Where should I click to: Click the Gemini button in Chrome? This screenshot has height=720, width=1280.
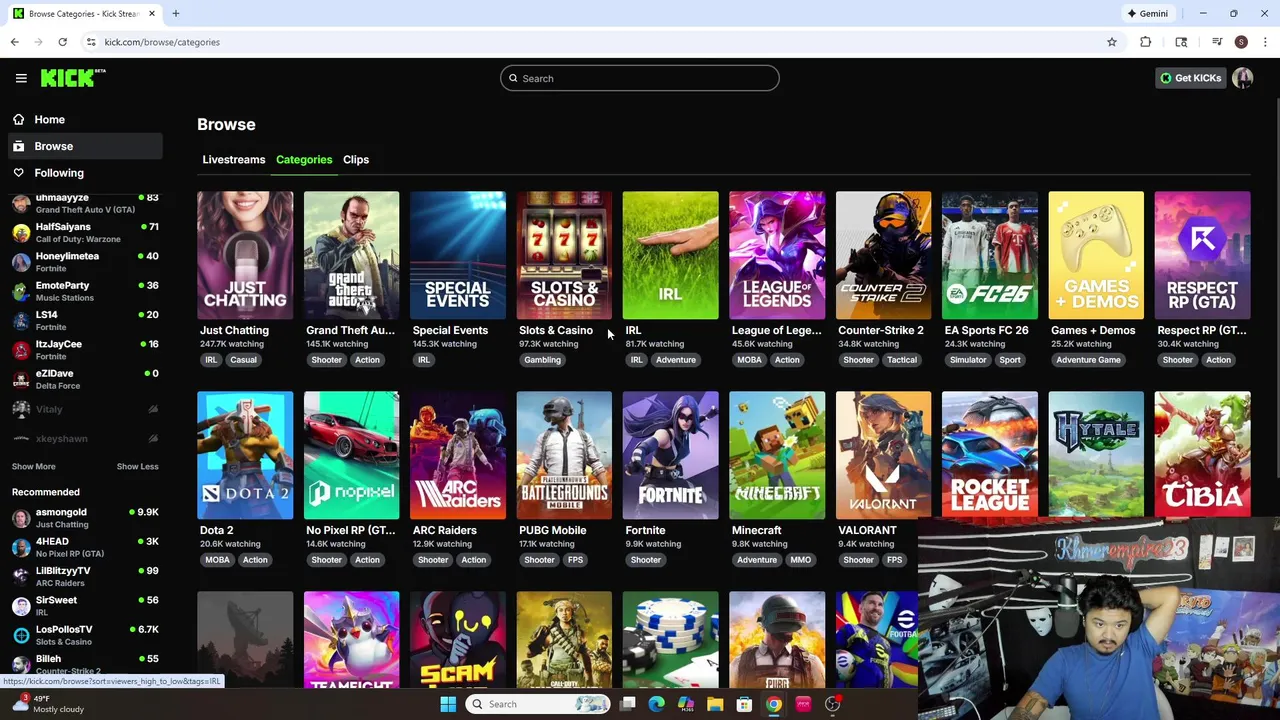pos(1148,14)
